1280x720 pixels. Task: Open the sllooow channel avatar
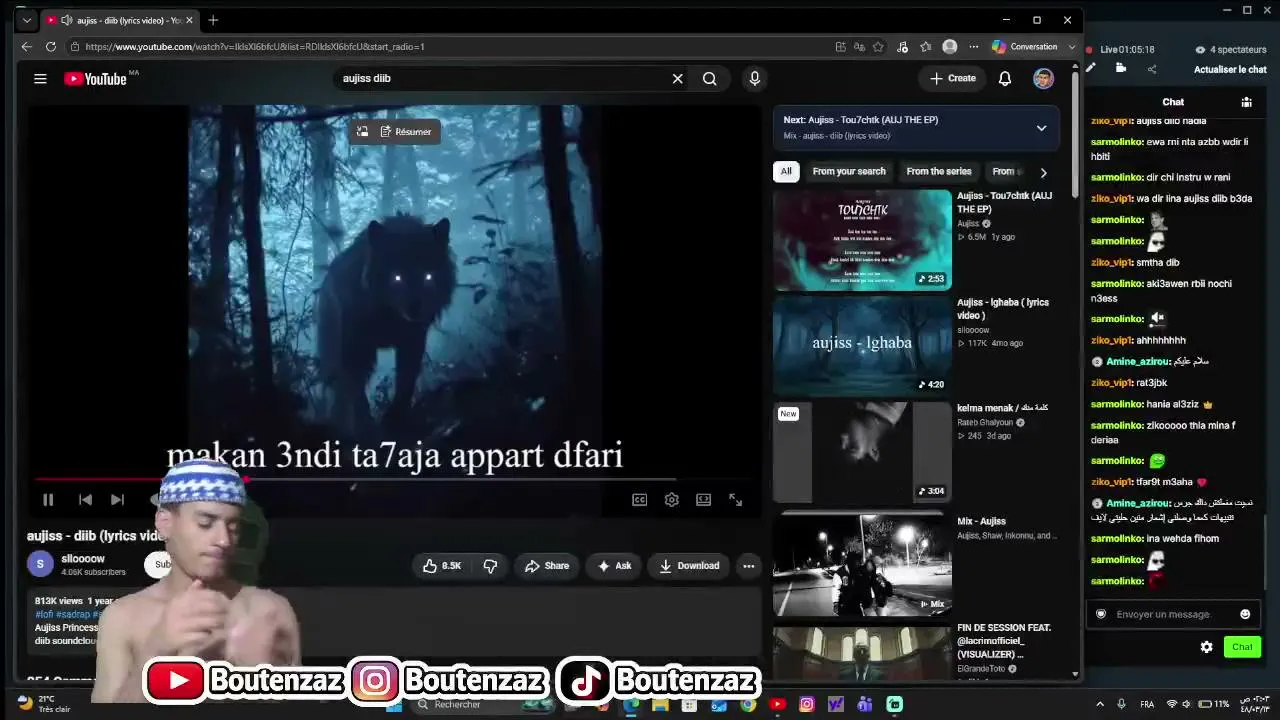(x=40, y=564)
